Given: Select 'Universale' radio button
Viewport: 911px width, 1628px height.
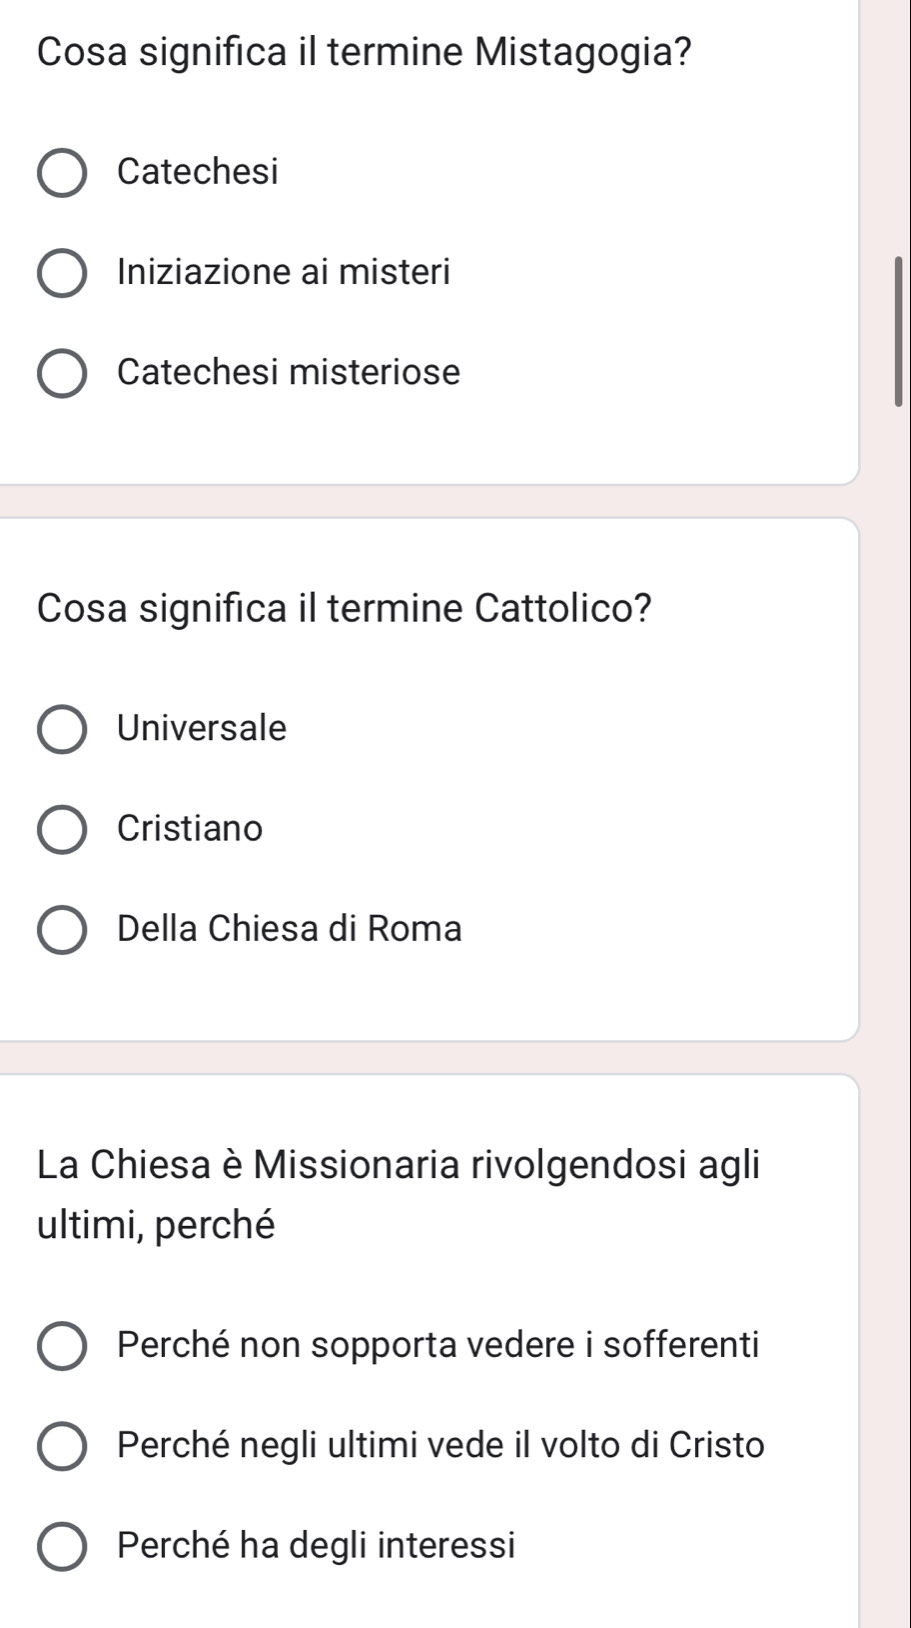Looking at the screenshot, I should coord(62,729).
